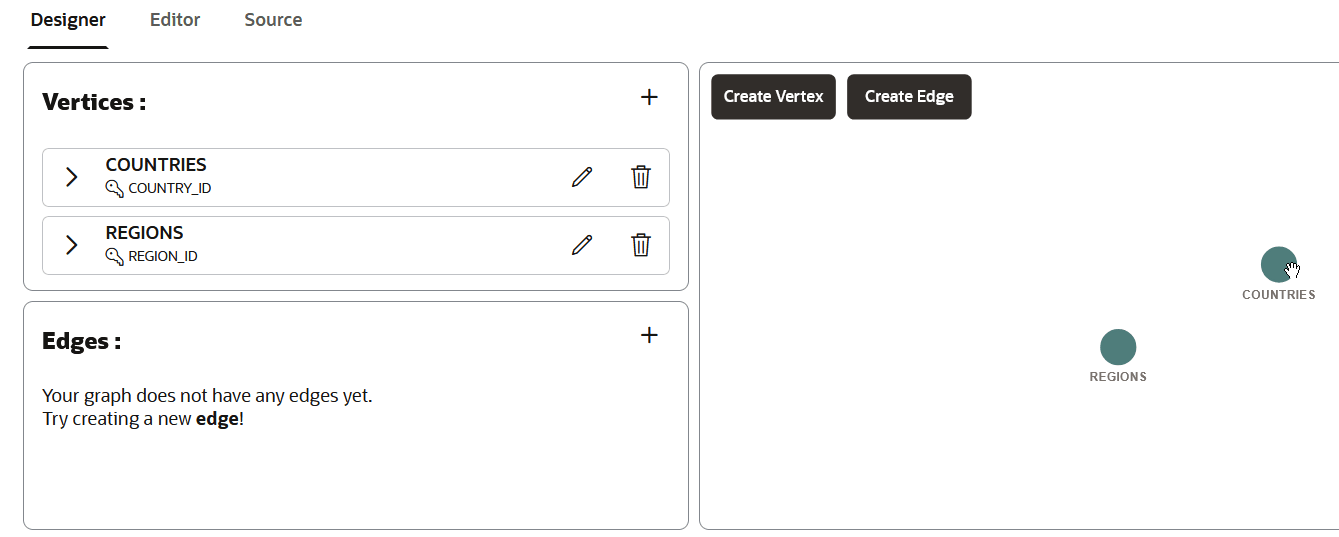Expand the COUNTRIES vertex details
Image resolution: width=1339 pixels, height=537 pixels.
(71, 177)
